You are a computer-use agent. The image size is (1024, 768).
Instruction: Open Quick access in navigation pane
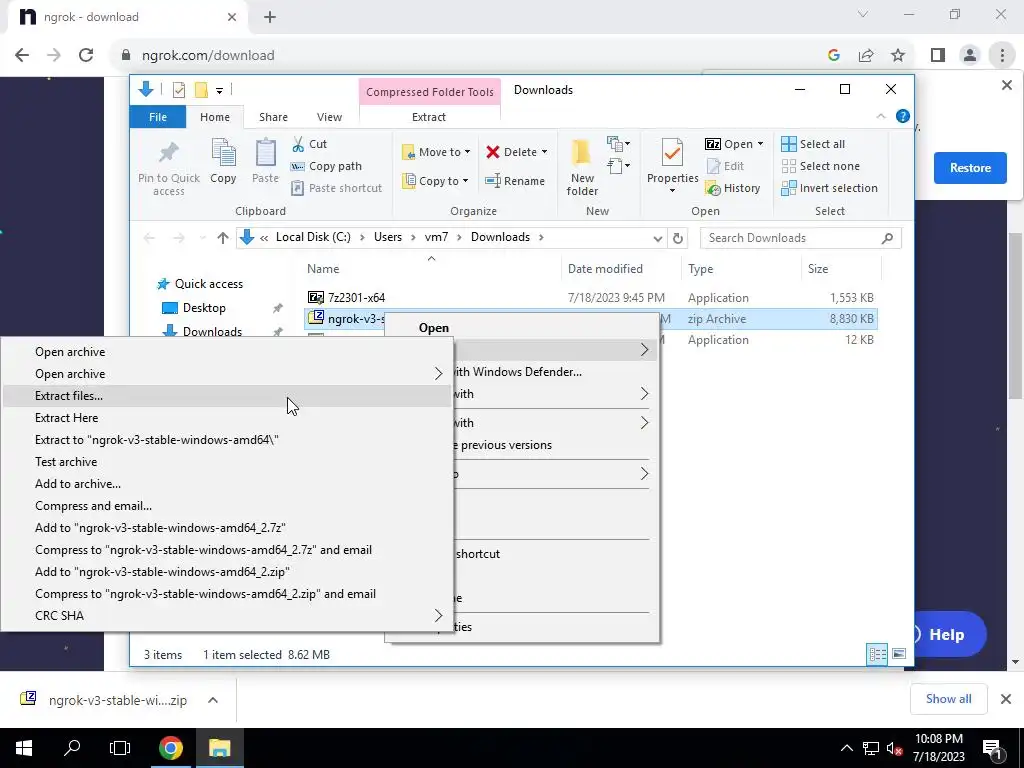[x=208, y=283]
